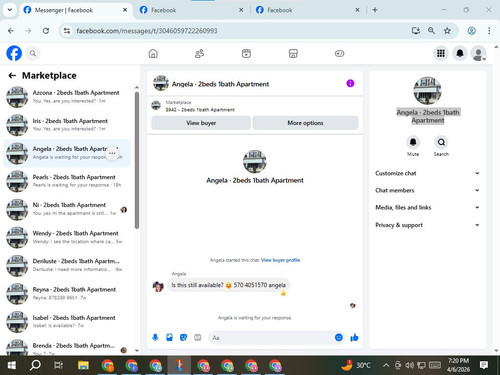Open the account profile avatar menu
500x375 pixels.
pos(479,53)
